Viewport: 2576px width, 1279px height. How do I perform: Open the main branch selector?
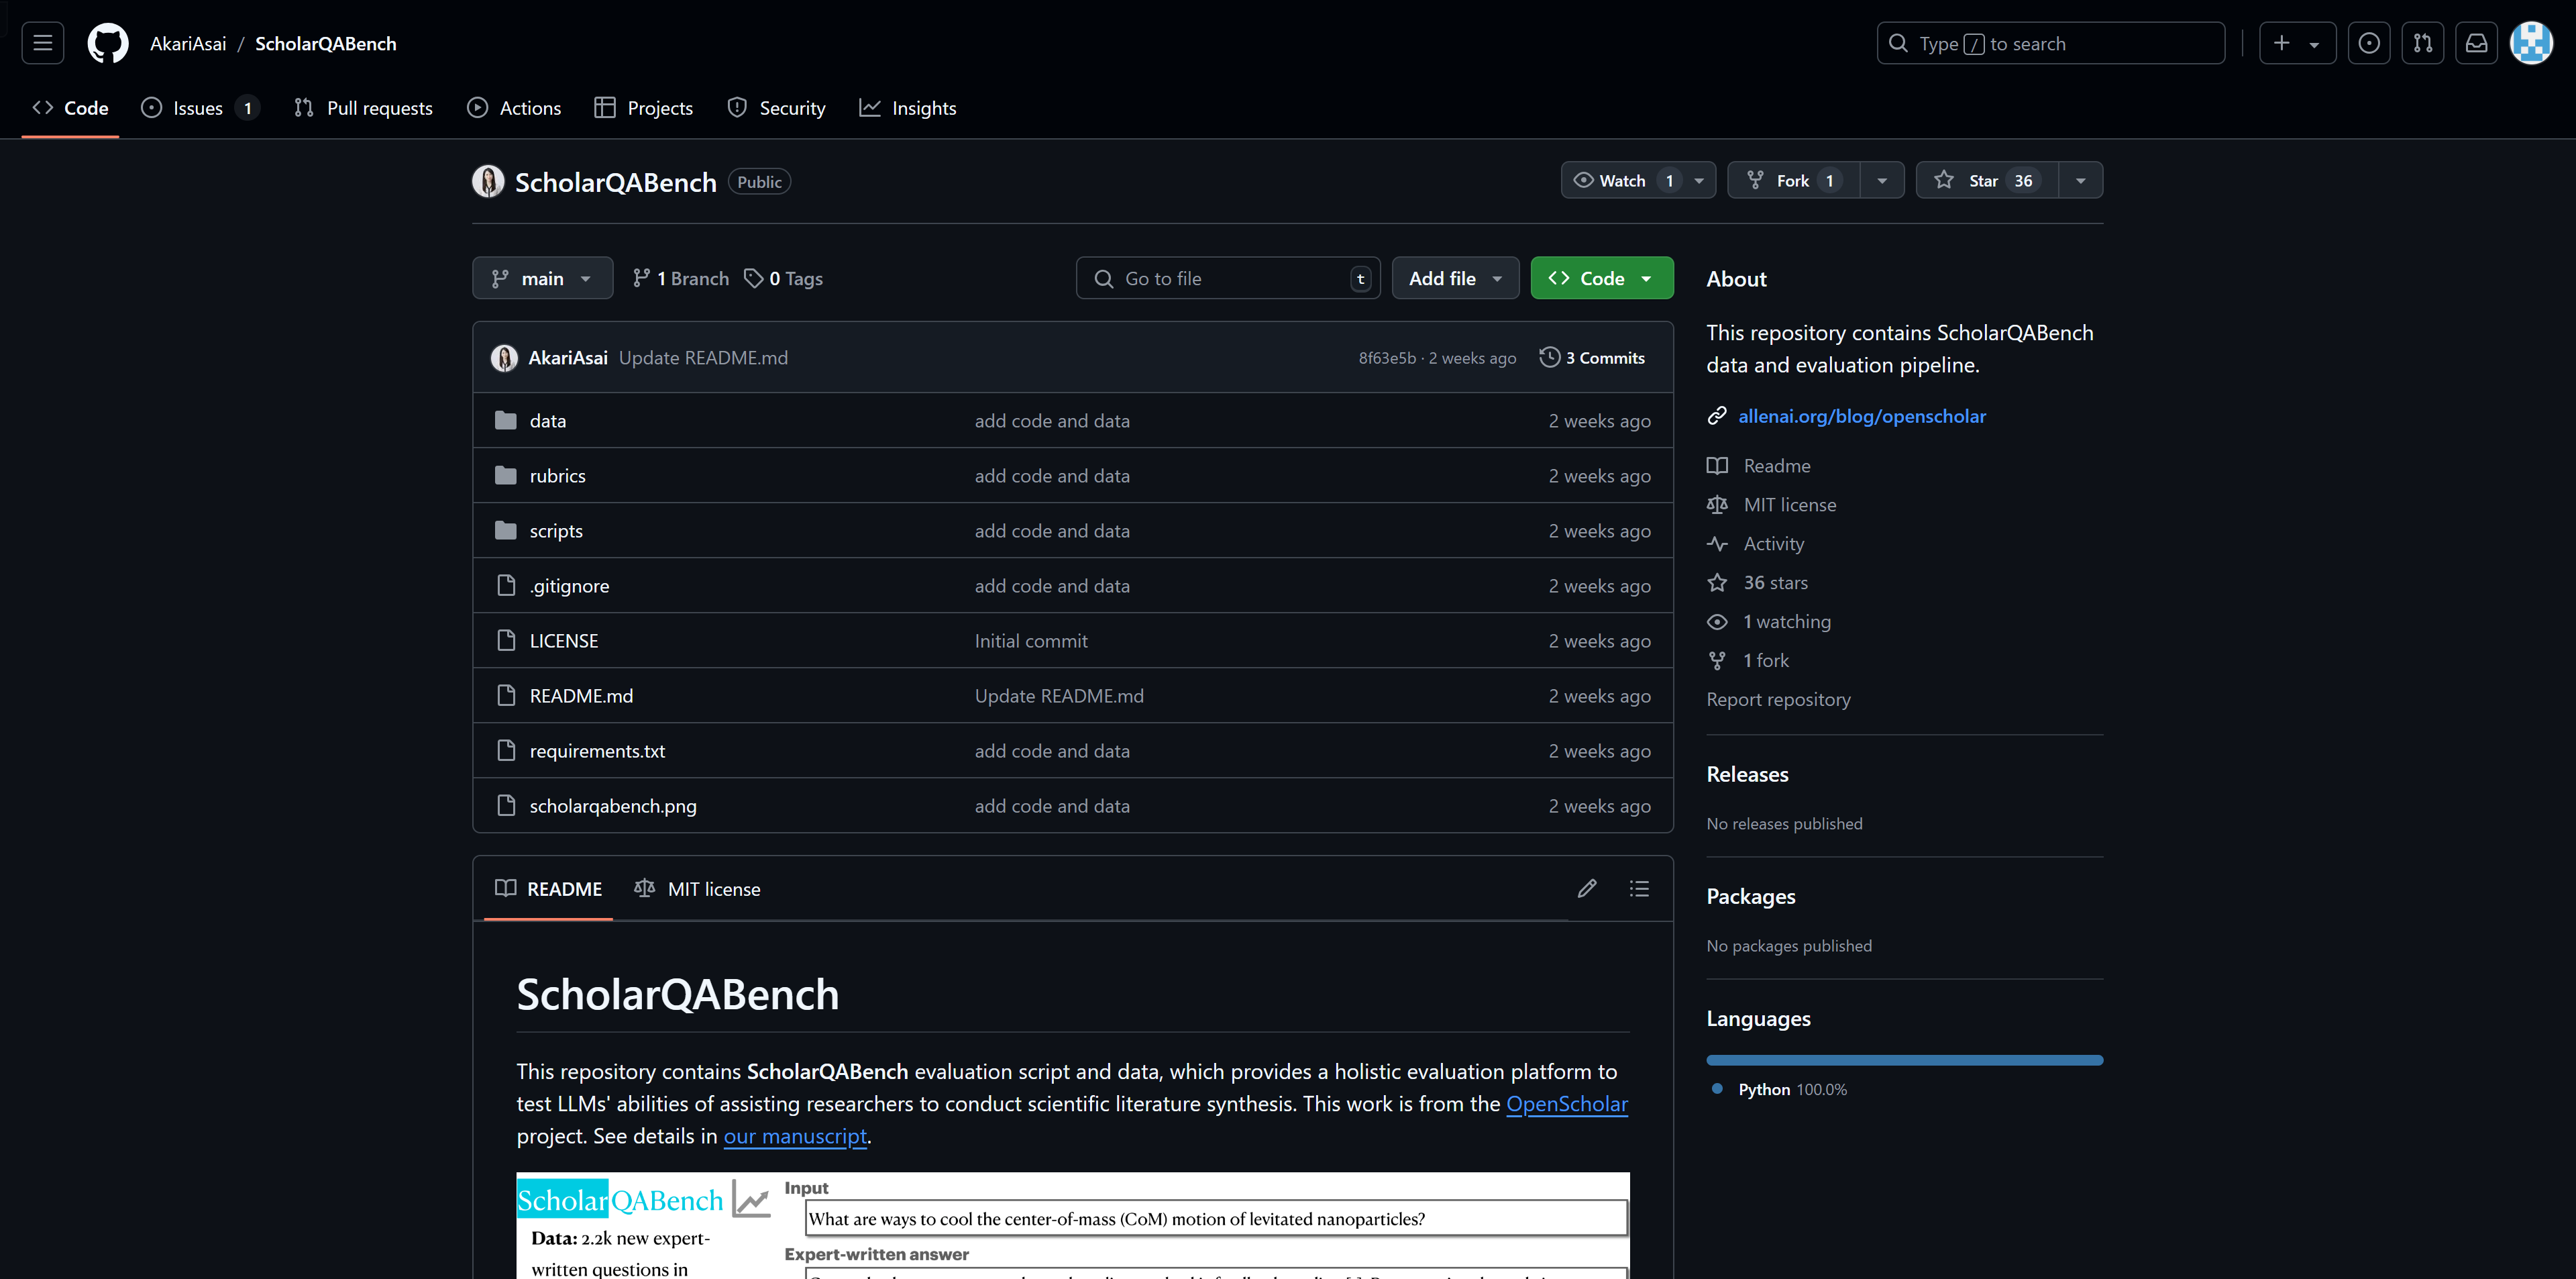542,278
